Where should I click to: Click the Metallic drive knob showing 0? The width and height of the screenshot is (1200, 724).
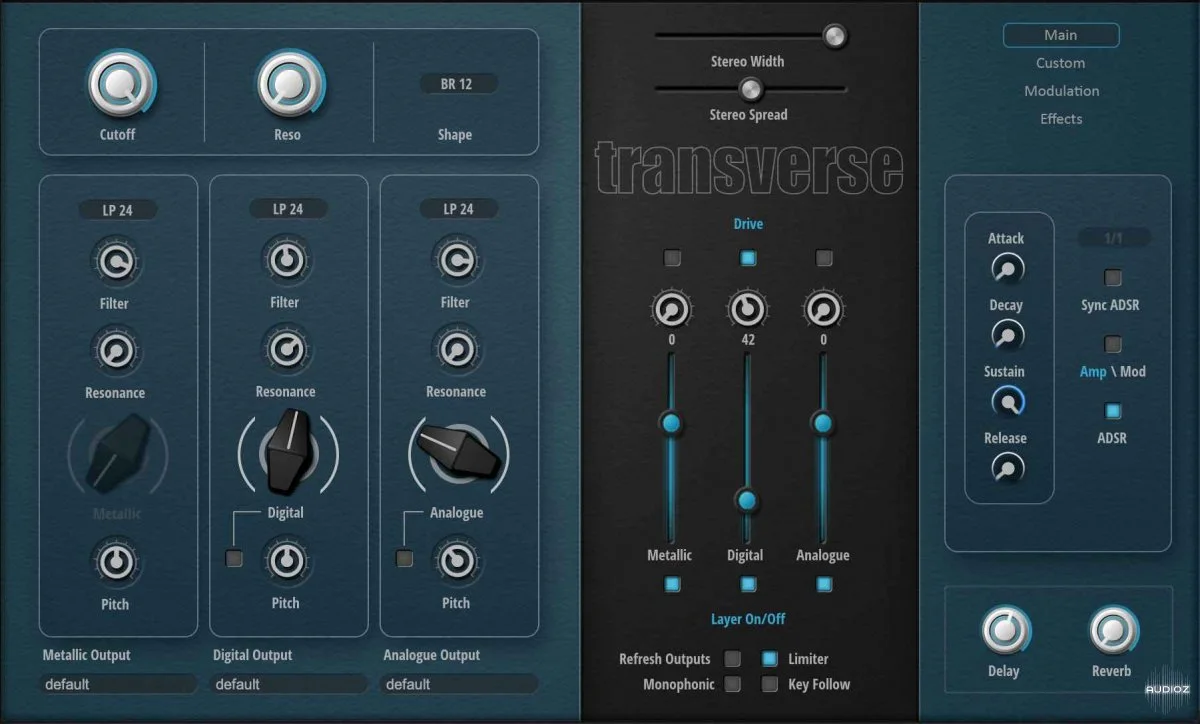(671, 310)
